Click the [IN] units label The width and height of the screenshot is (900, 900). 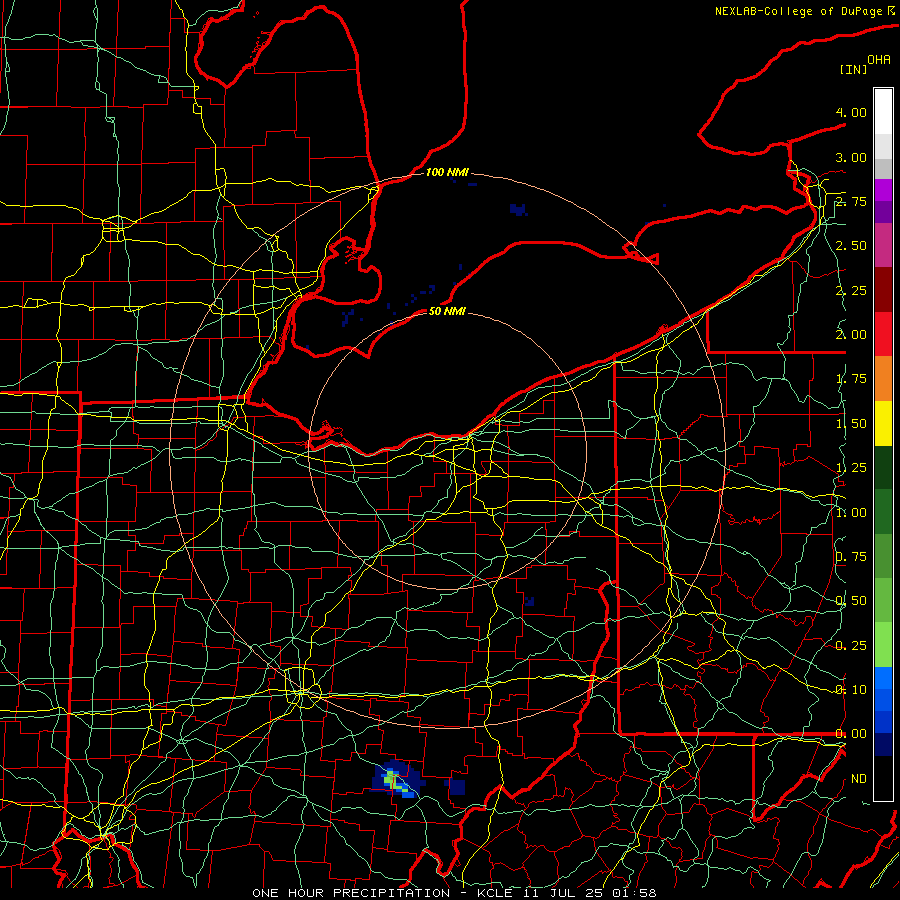coord(853,69)
